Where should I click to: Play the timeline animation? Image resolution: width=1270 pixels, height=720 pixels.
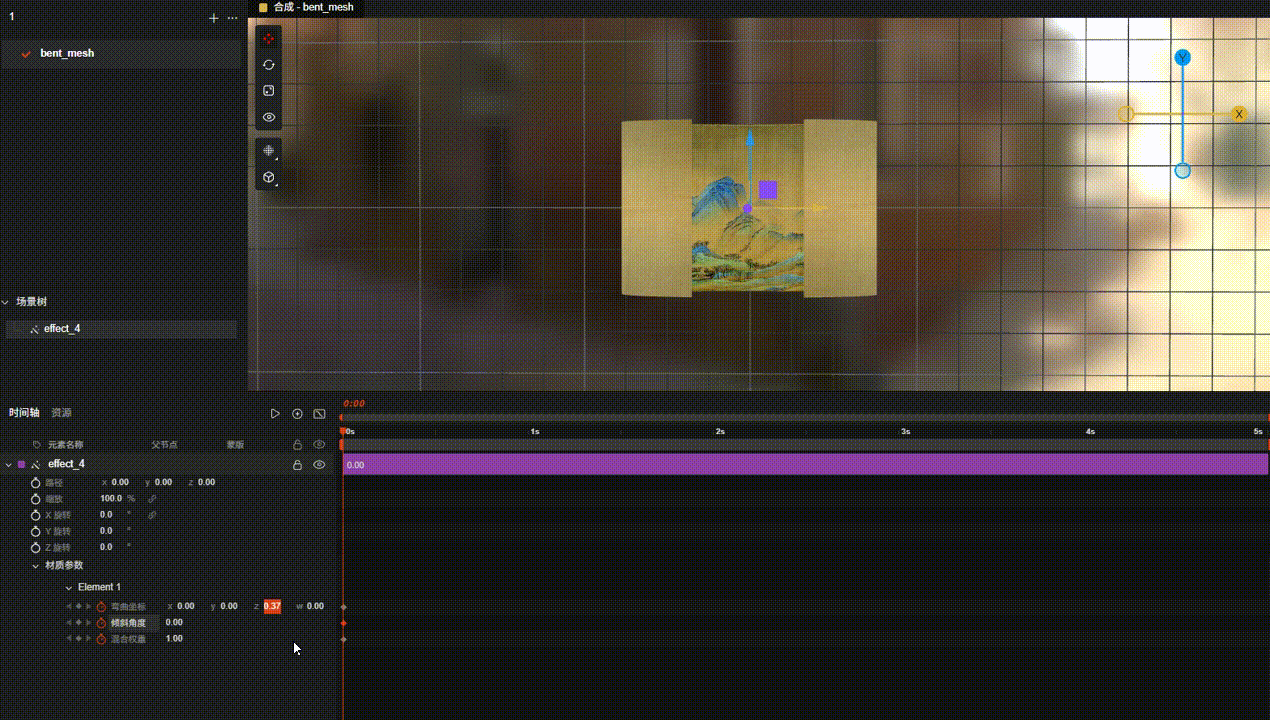click(275, 414)
